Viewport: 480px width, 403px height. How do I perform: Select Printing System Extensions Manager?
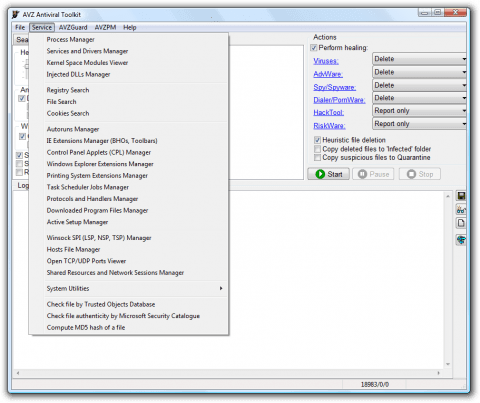pyautogui.click(x=129, y=176)
